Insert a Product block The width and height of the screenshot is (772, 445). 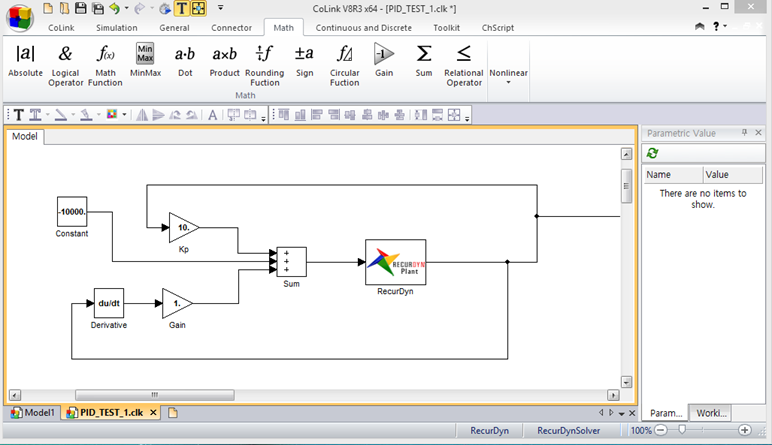[x=225, y=61]
